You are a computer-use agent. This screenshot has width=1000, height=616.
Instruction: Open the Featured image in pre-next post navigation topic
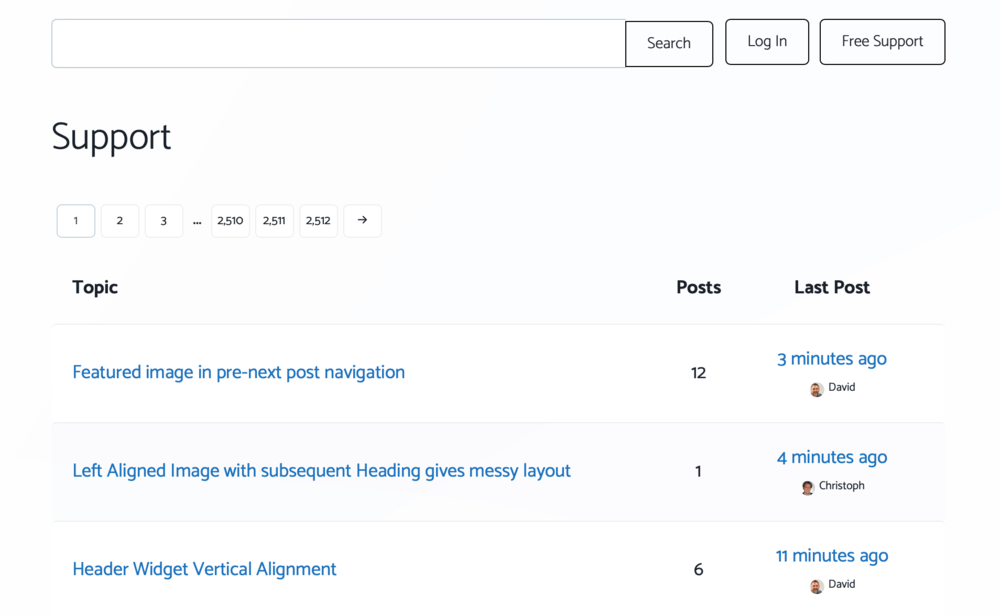point(238,371)
